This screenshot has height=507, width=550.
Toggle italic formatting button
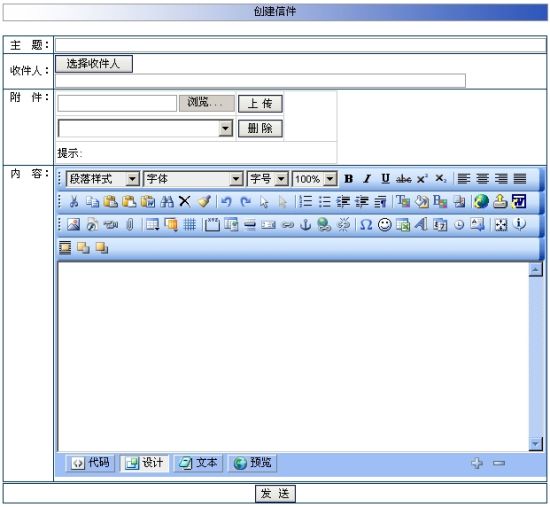[367, 179]
